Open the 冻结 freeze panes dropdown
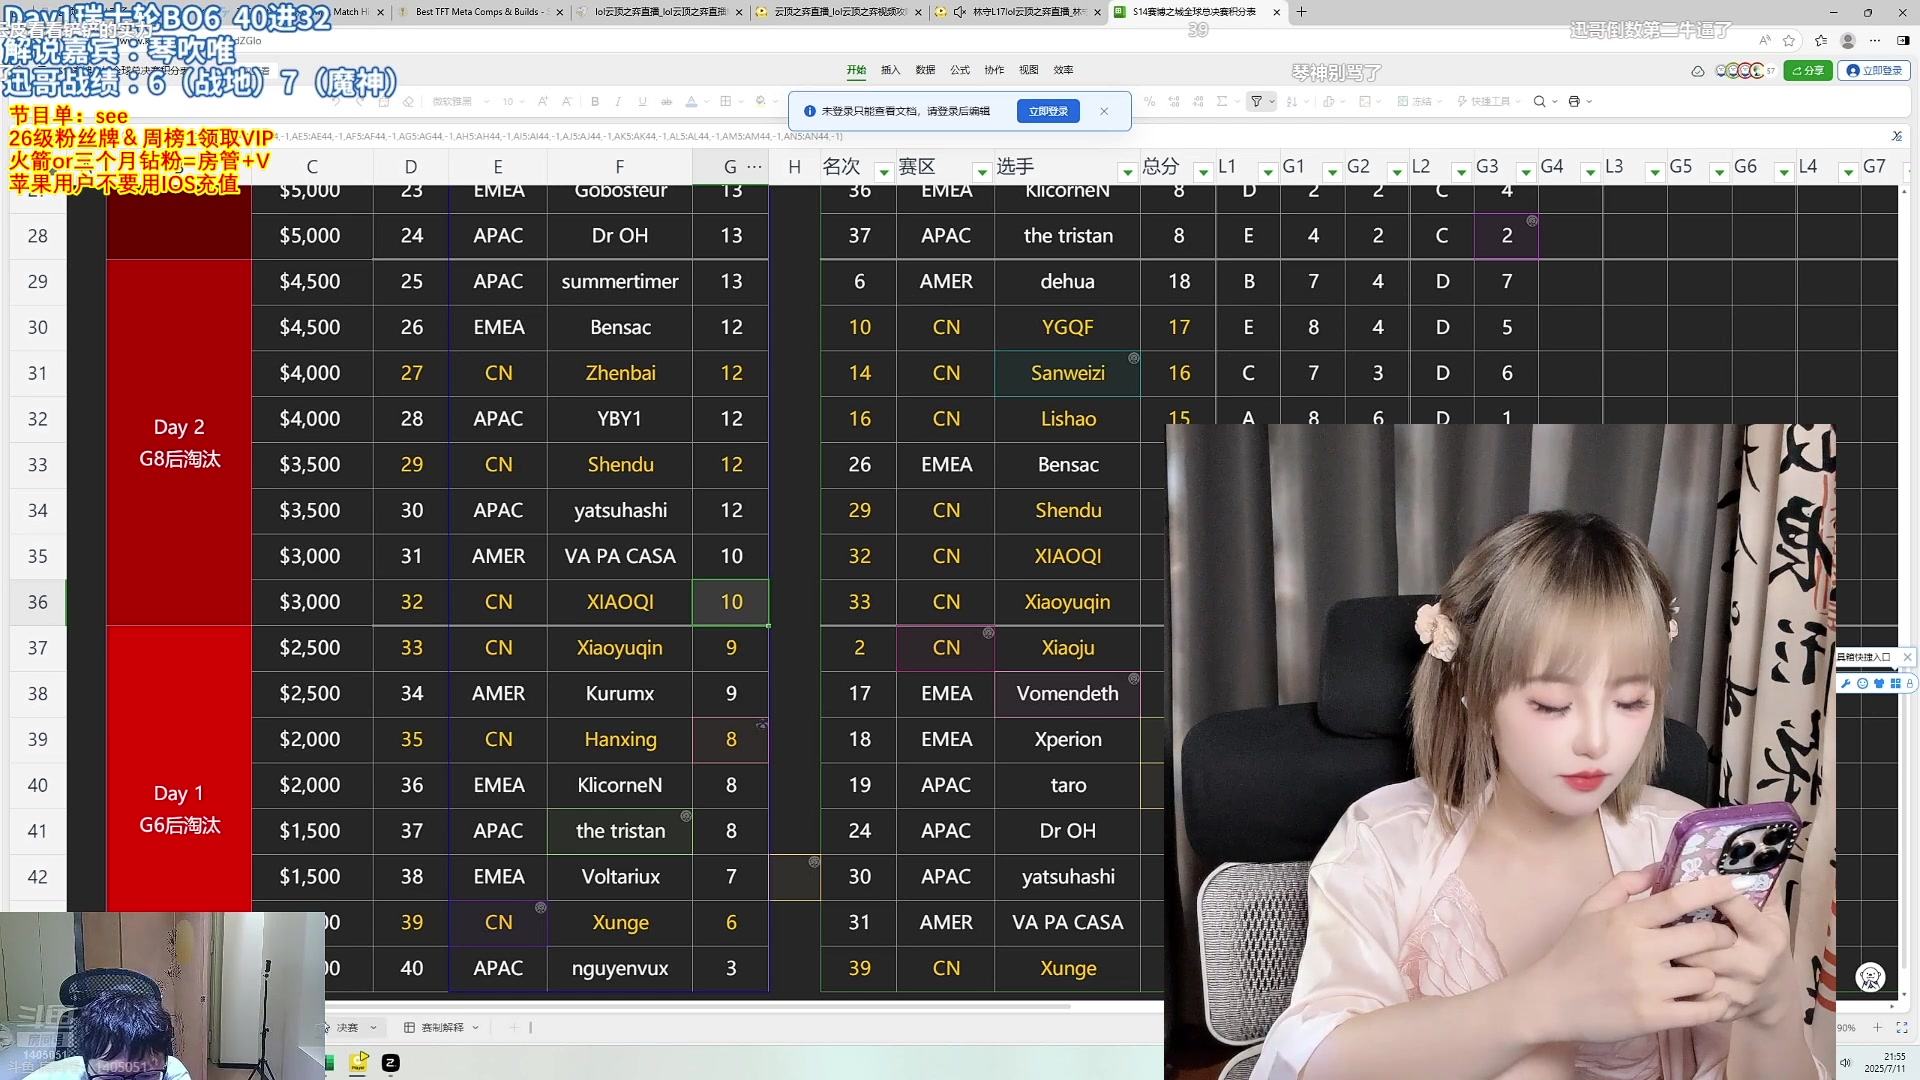Image resolution: width=1920 pixels, height=1080 pixels. (1419, 101)
